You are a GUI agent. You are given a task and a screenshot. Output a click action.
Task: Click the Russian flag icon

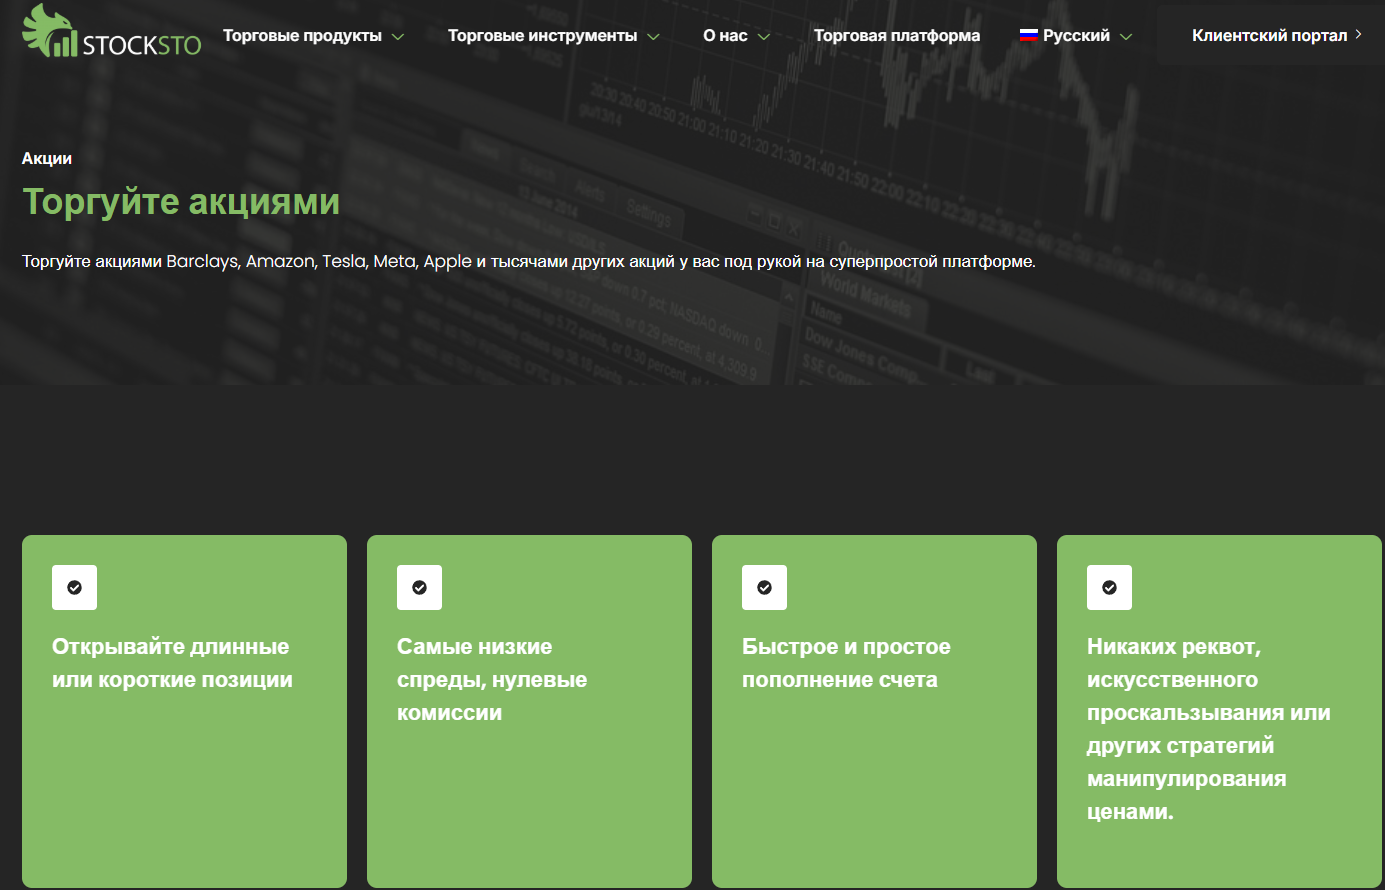coord(1028,35)
